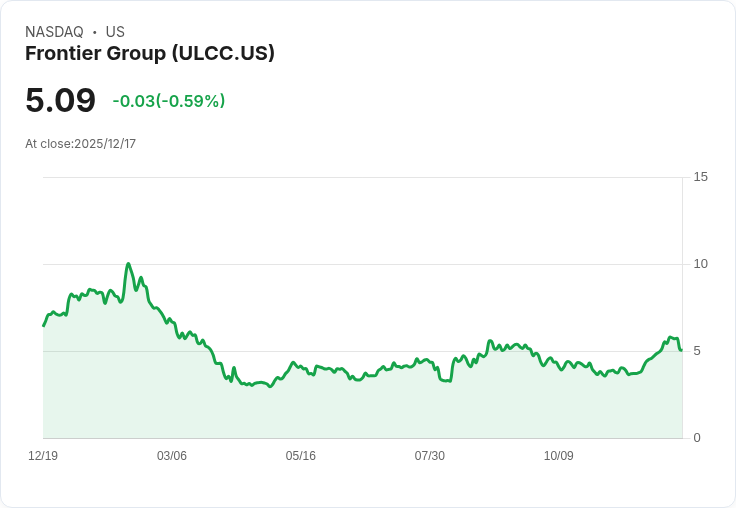
Task: Click the 07/30 date on the x-axis
Action: click(429, 455)
